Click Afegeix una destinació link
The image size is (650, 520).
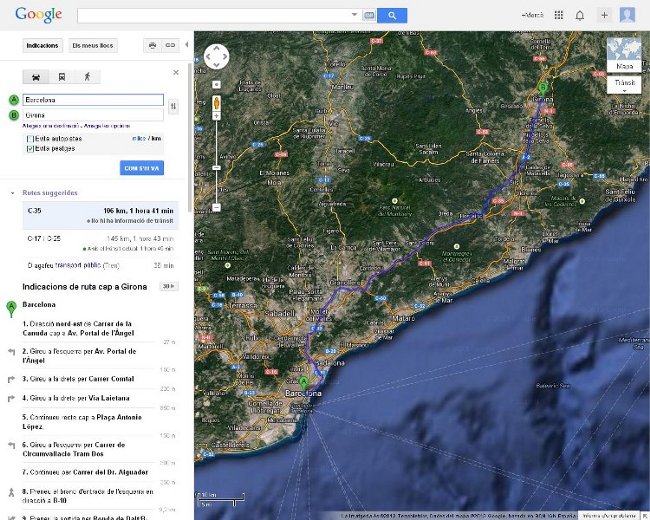click(51, 126)
